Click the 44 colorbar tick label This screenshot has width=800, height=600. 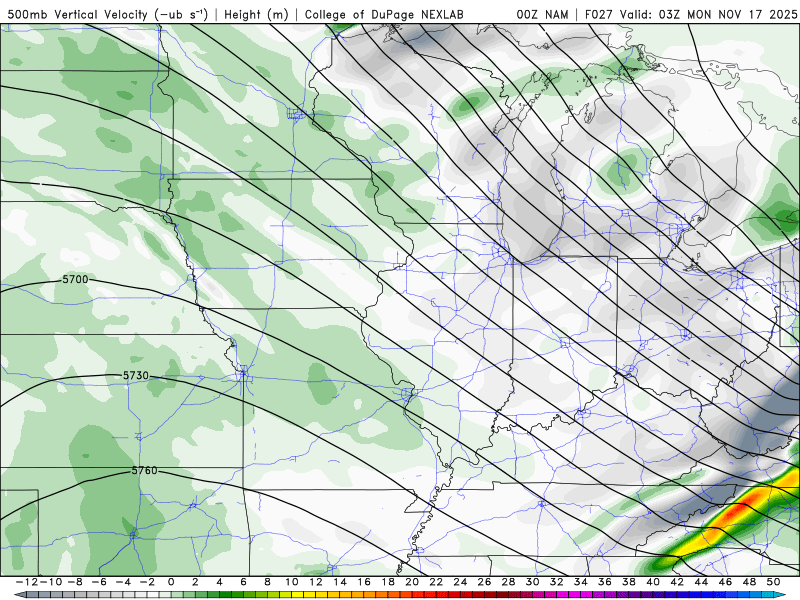[701, 582]
